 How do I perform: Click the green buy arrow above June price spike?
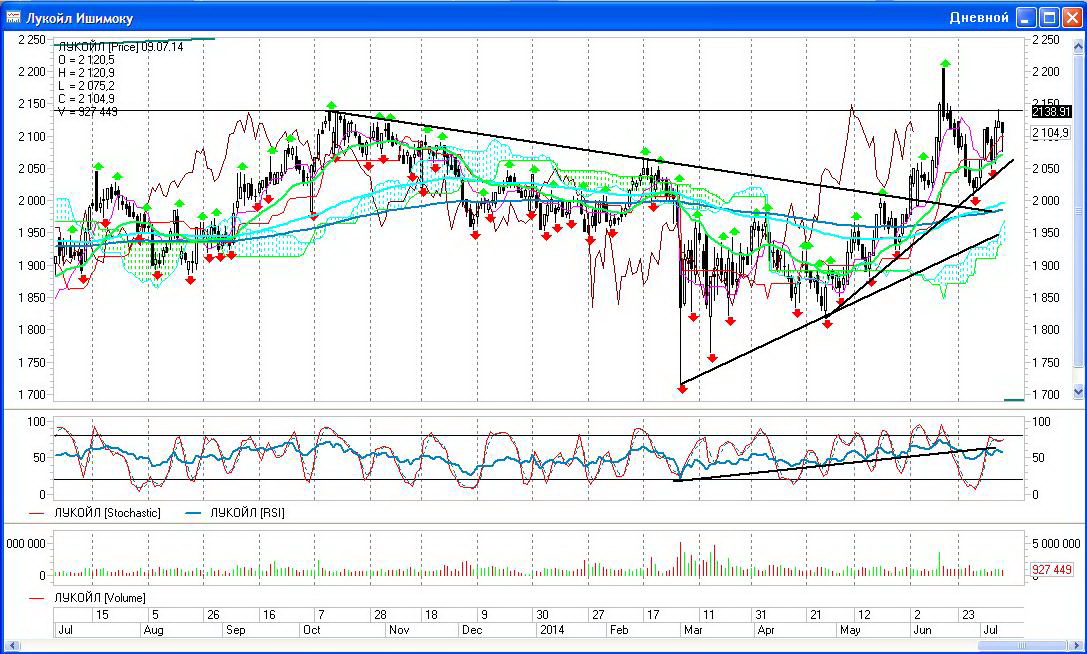click(945, 63)
